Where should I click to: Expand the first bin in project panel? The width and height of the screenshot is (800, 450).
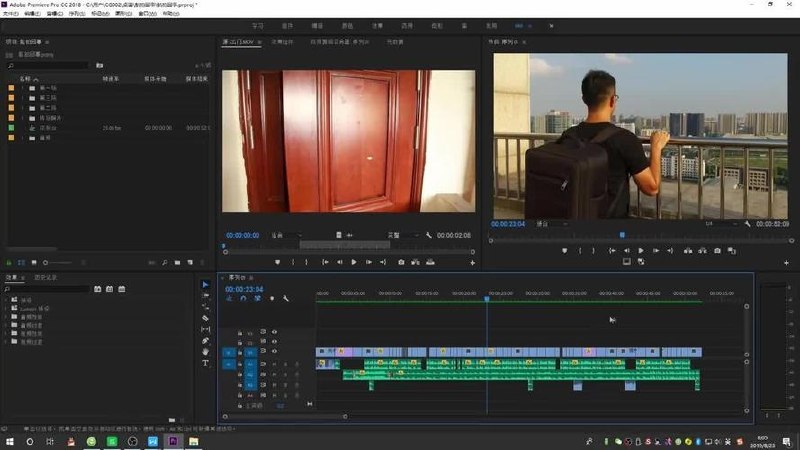(x=22, y=88)
